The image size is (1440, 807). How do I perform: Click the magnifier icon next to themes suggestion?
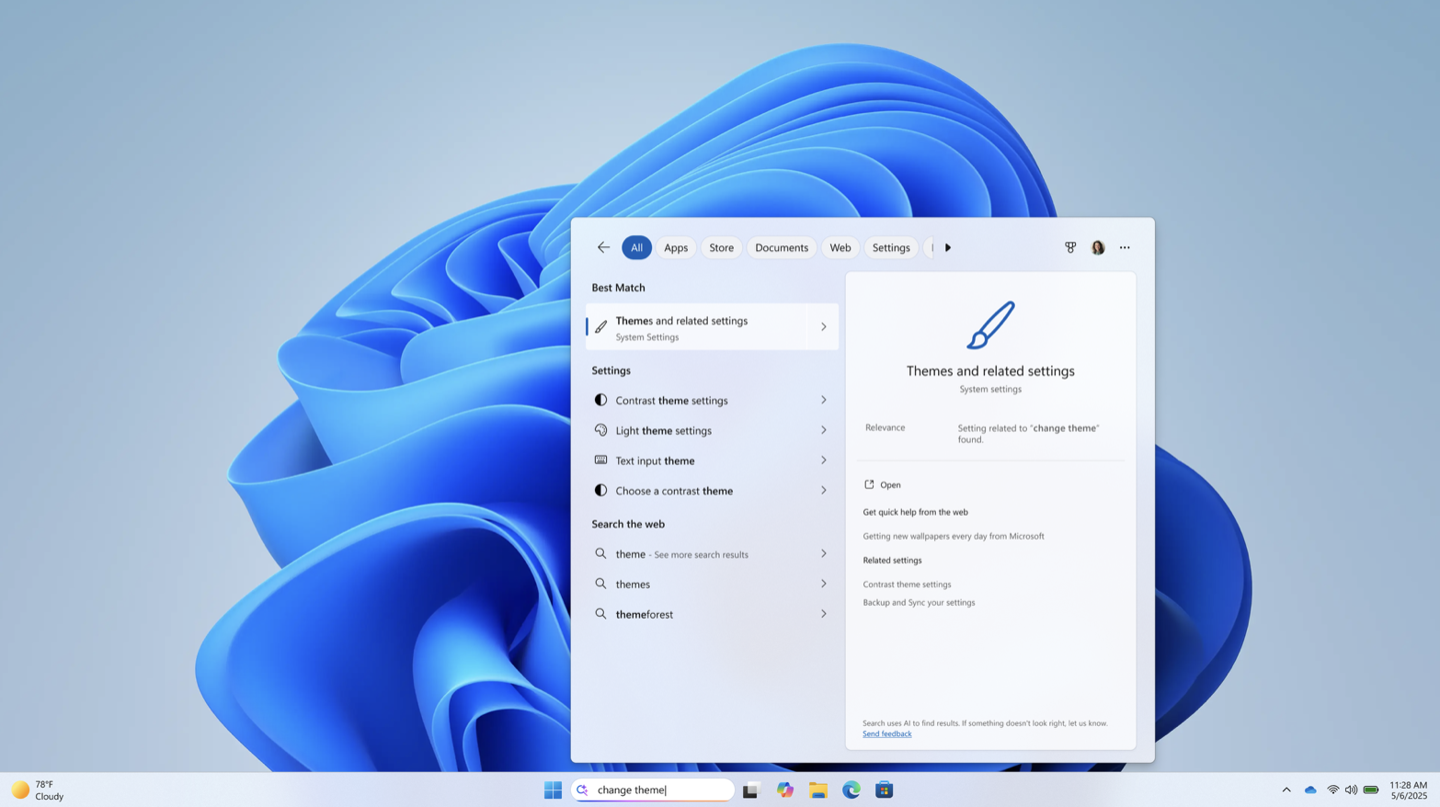click(x=600, y=583)
